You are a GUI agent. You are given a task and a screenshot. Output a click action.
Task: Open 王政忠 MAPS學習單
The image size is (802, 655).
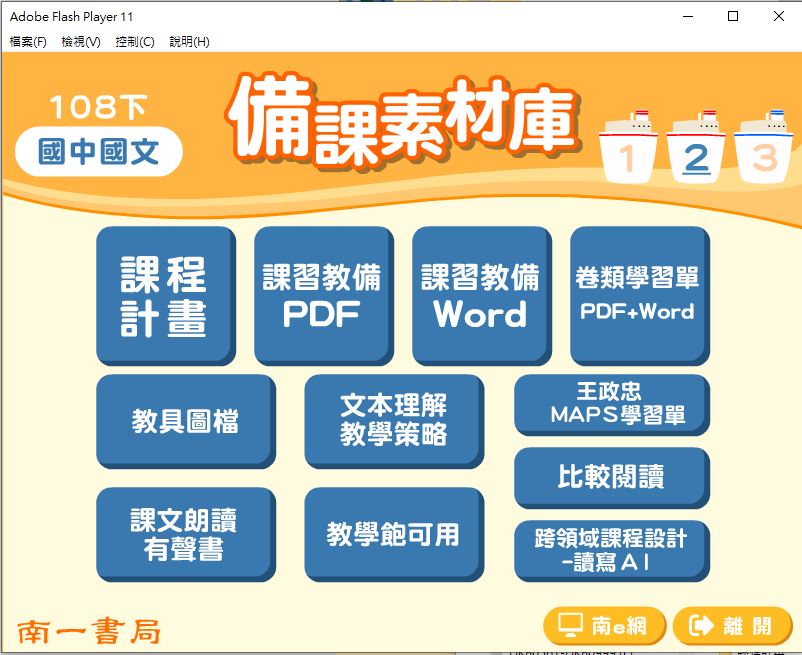point(610,404)
